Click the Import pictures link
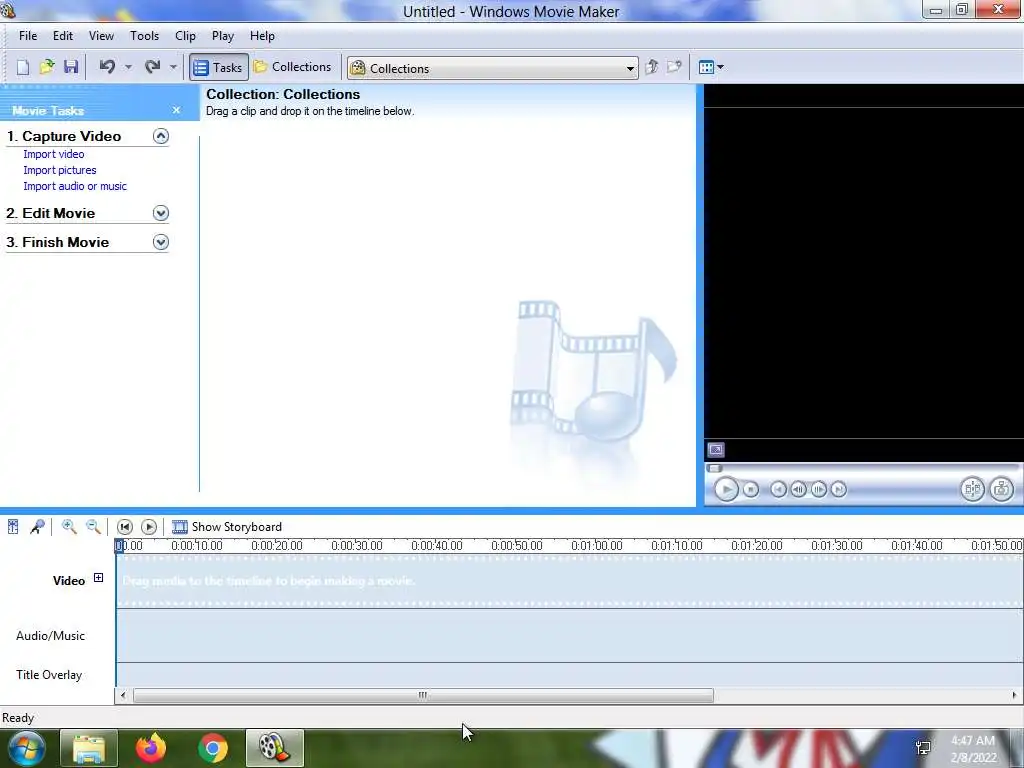This screenshot has height=768, width=1024. (x=59, y=170)
